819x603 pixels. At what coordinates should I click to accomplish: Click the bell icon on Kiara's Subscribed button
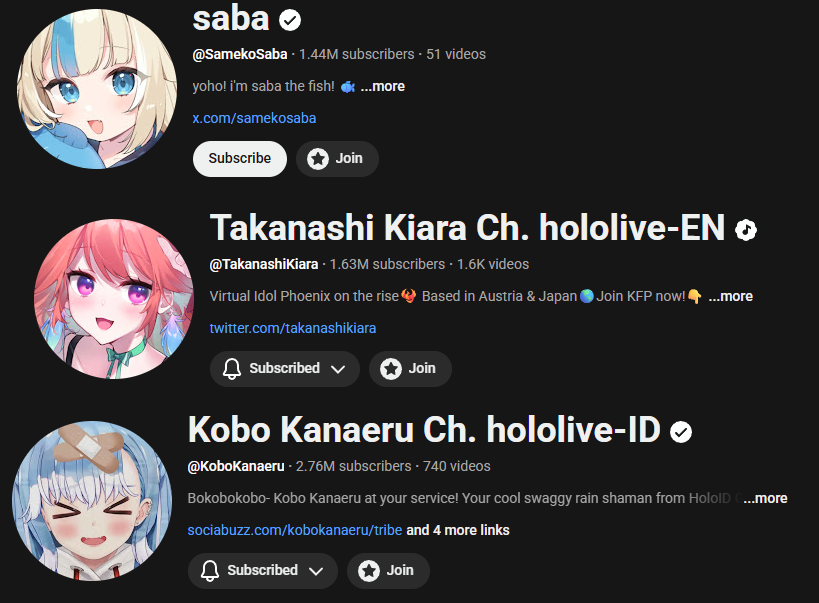point(232,368)
